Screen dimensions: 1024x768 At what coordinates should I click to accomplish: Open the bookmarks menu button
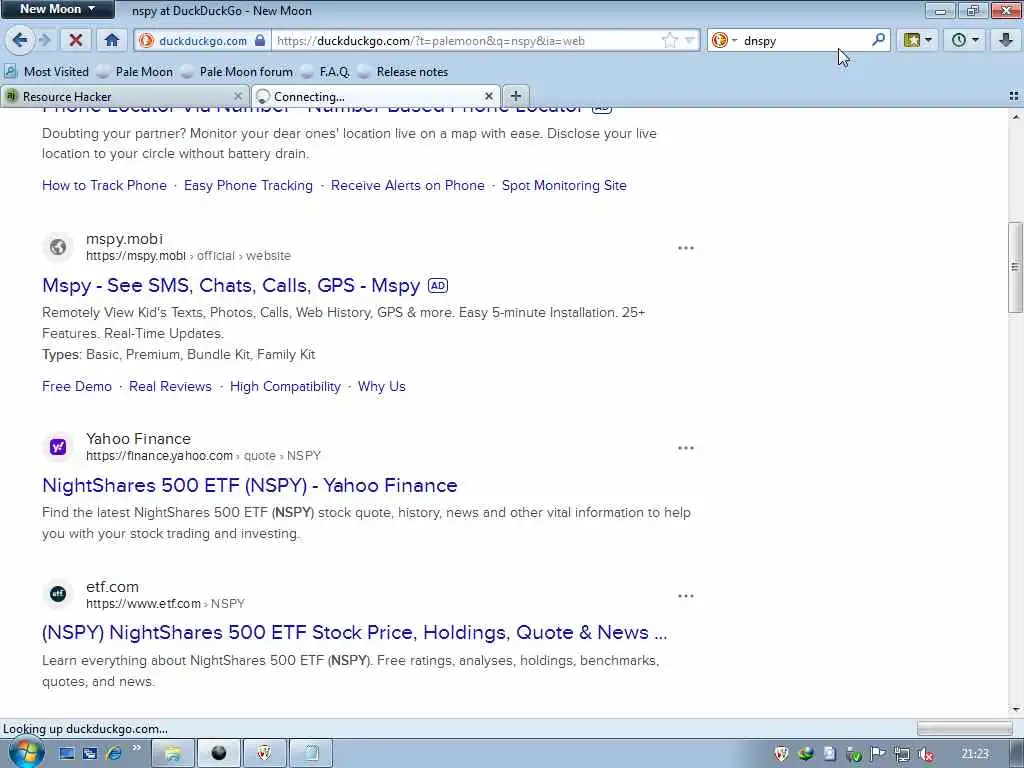click(918, 40)
